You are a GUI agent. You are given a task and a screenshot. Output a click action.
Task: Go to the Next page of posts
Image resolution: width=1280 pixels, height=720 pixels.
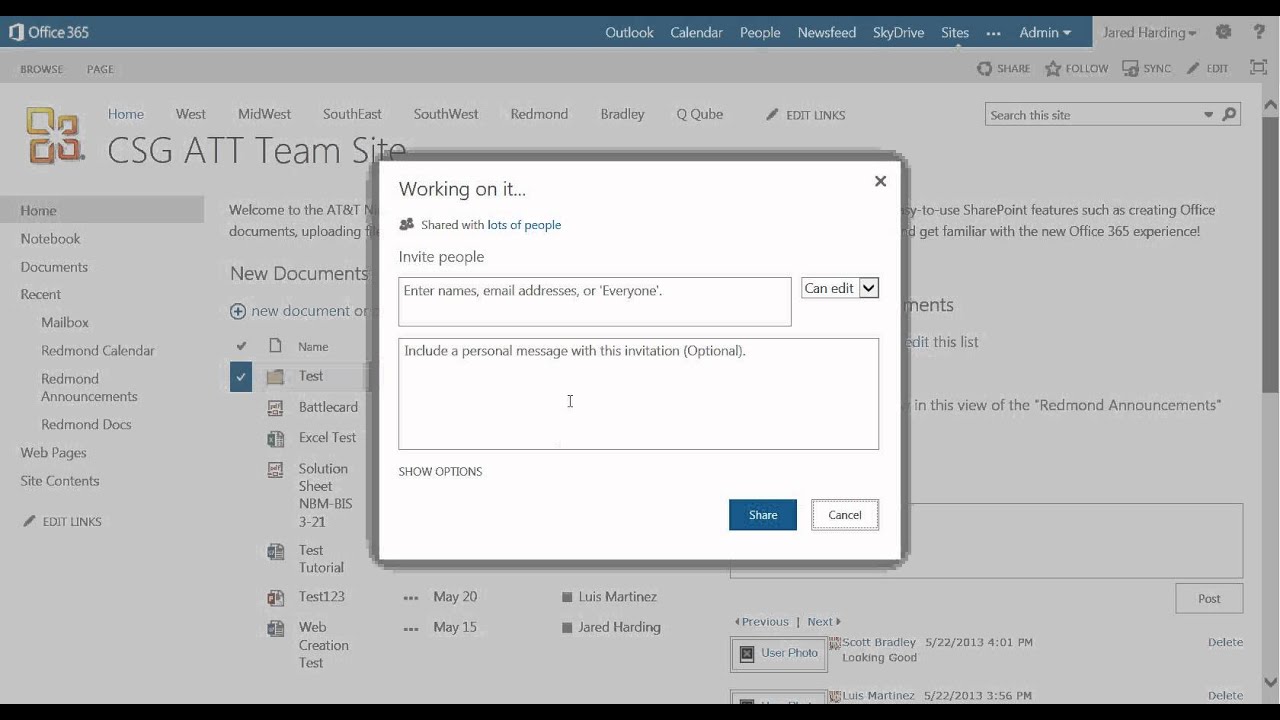pyautogui.click(x=824, y=621)
